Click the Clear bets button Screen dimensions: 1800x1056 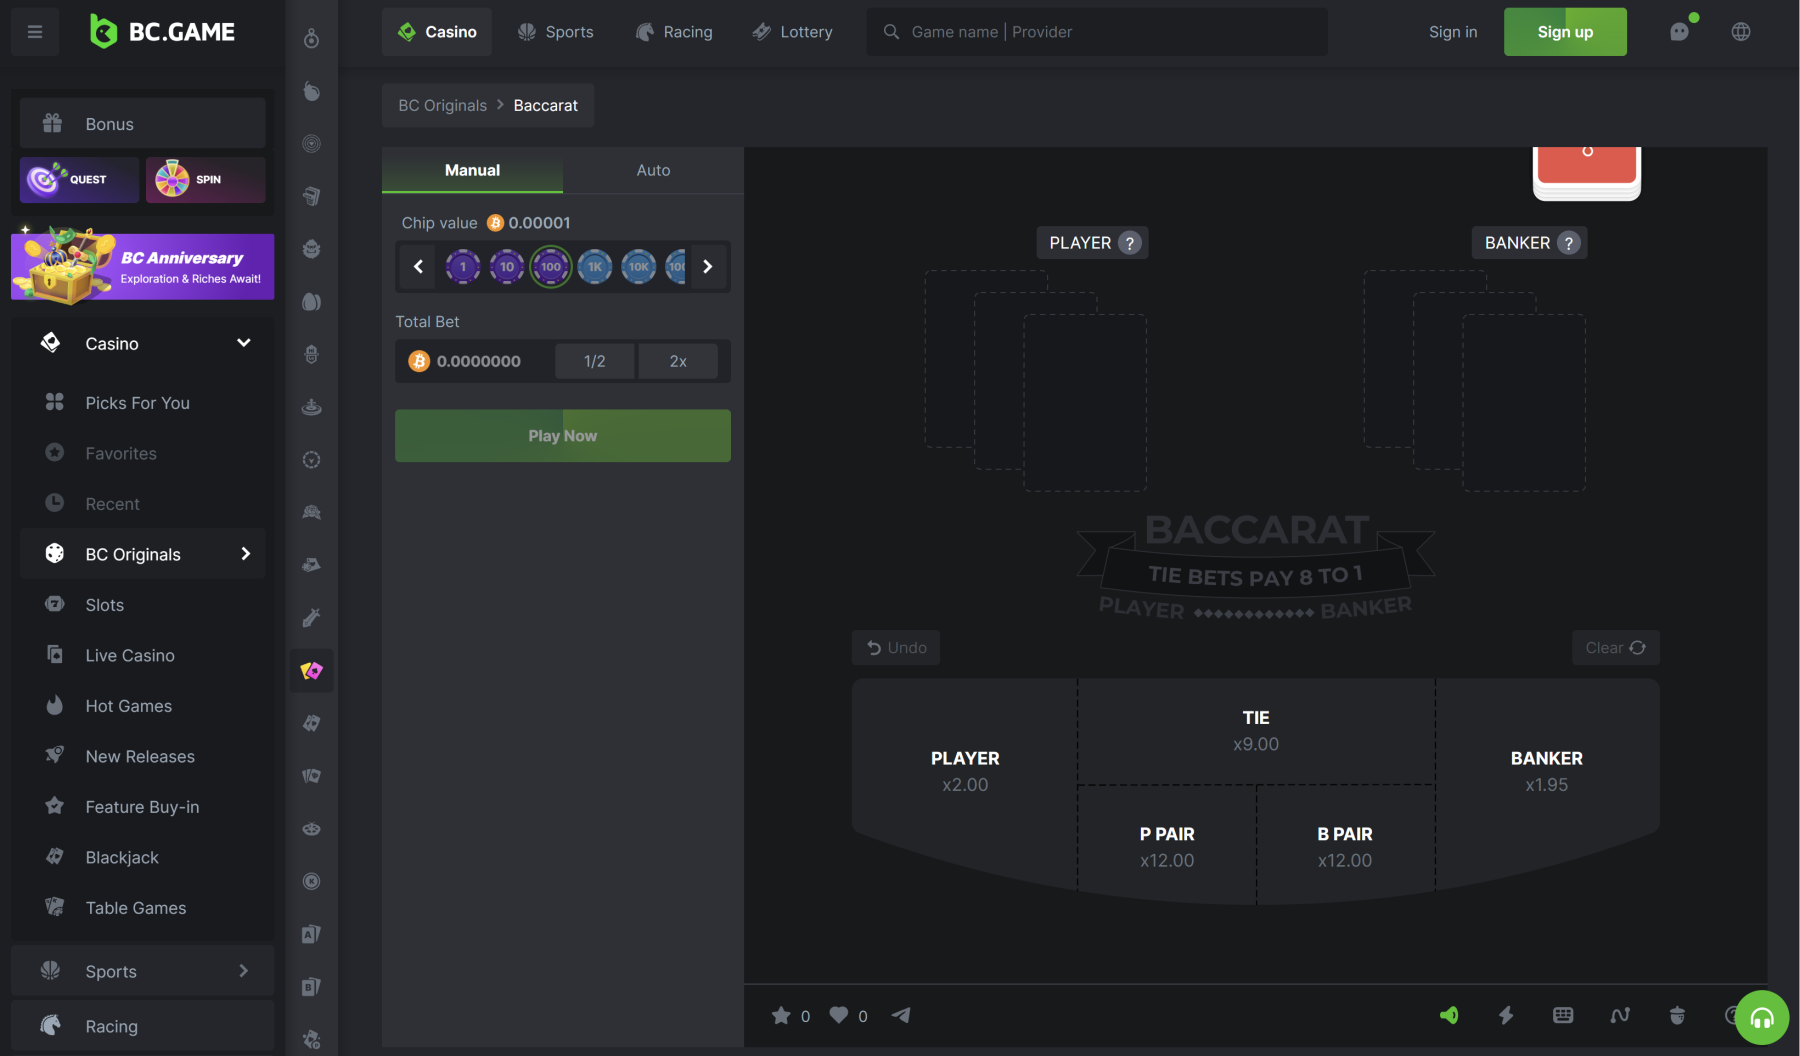(1616, 648)
